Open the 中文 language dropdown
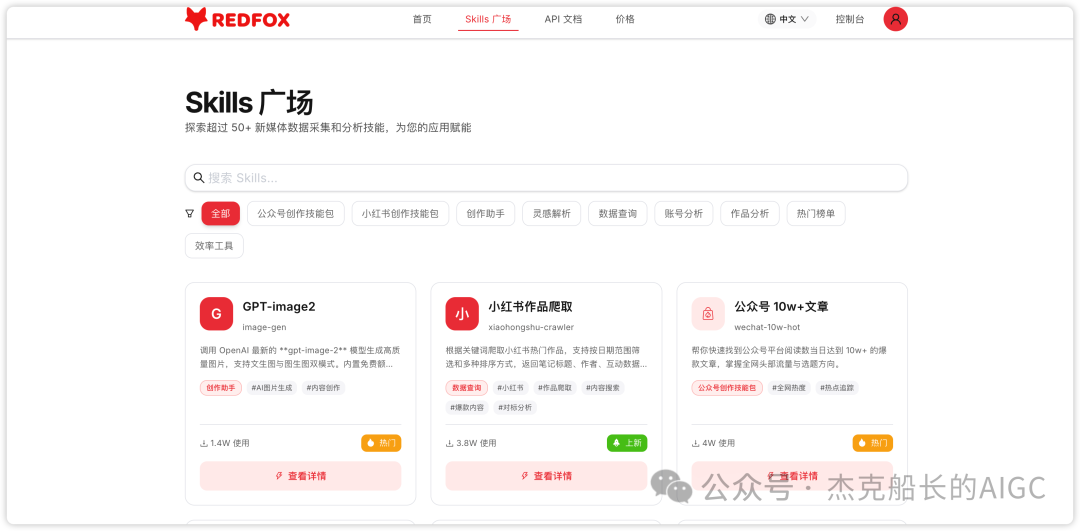The image size is (1080, 531). (x=787, y=19)
